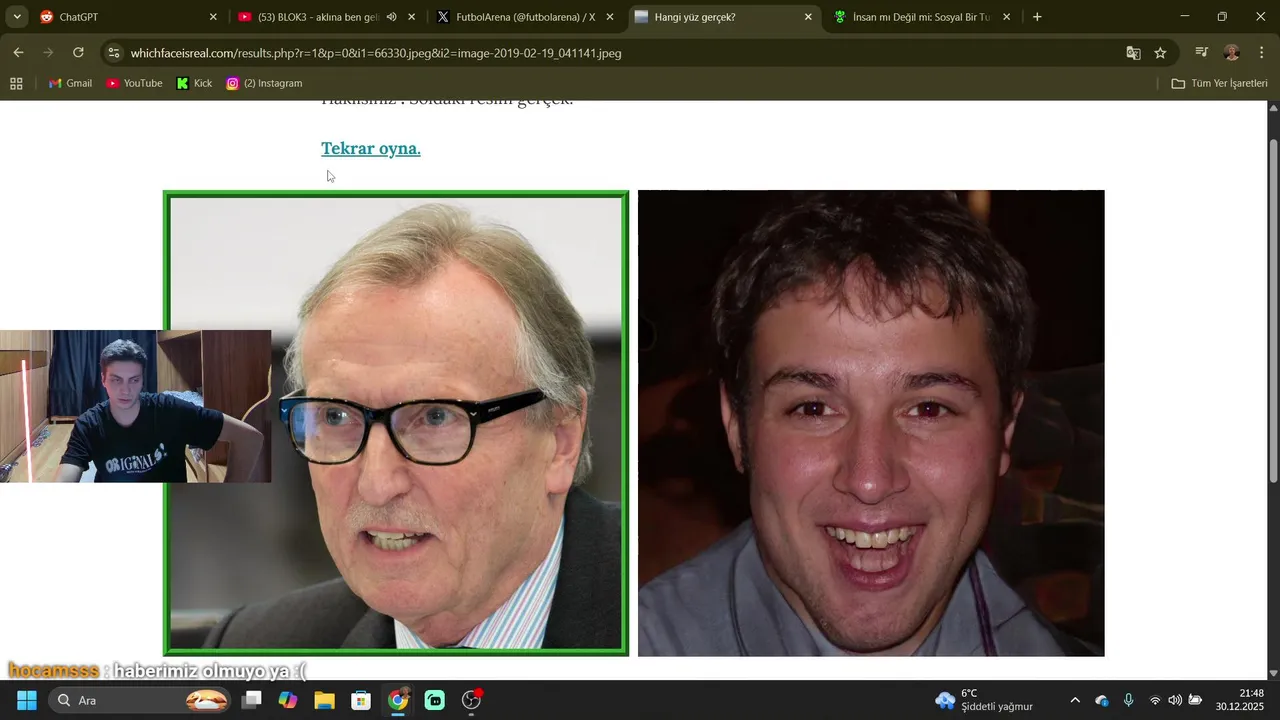The image size is (1280, 720).
Task: Reload the current page
Action: pyautogui.click(x=78, y=52)
